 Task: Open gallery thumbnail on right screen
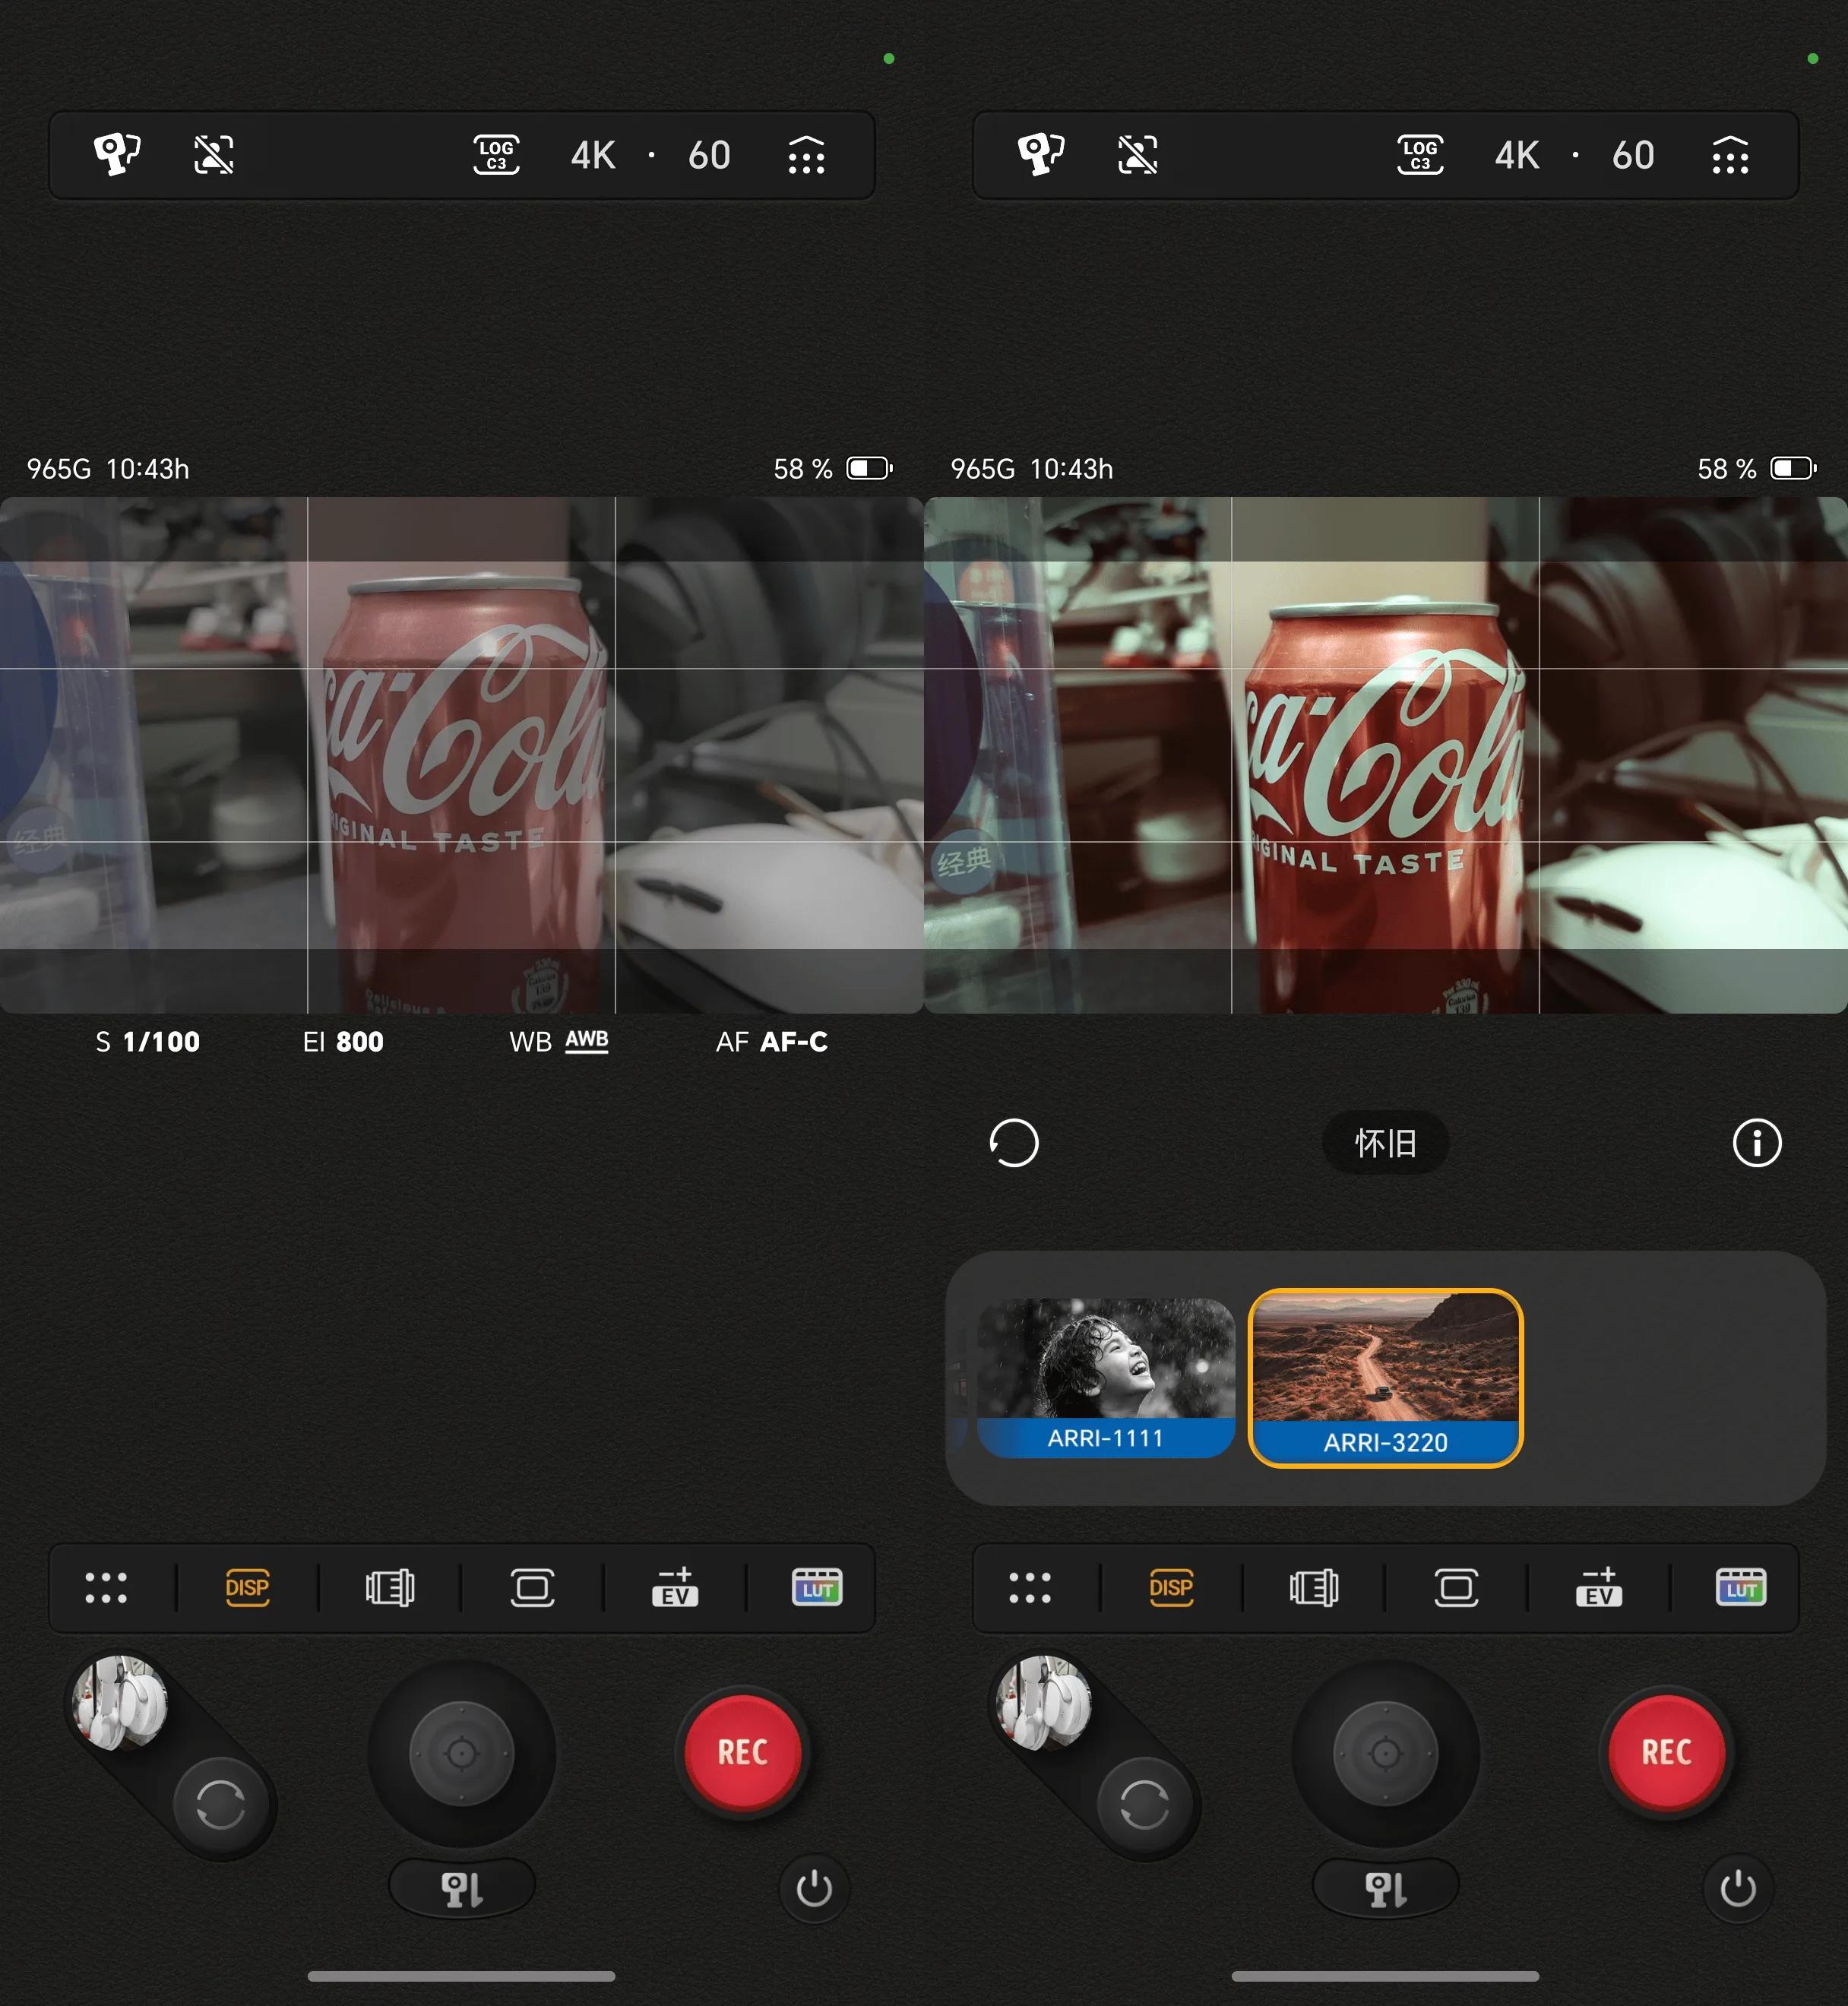pos(1045,1702)
